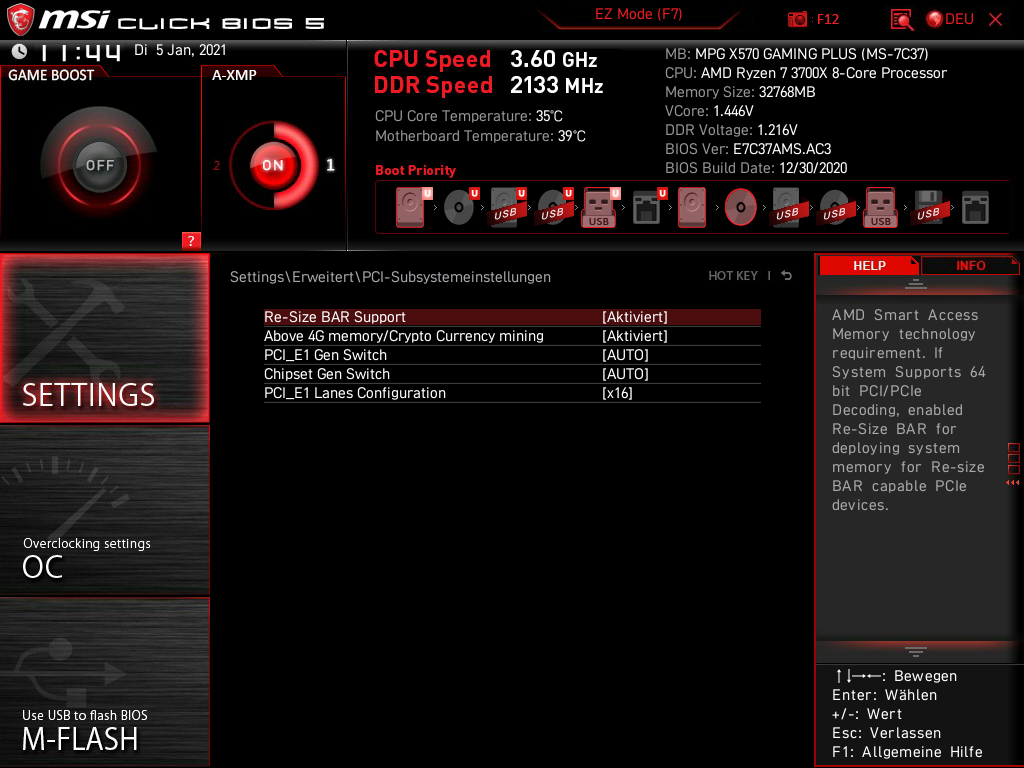
Task: Switch to the INFO tab
Action: coord(970,265)
